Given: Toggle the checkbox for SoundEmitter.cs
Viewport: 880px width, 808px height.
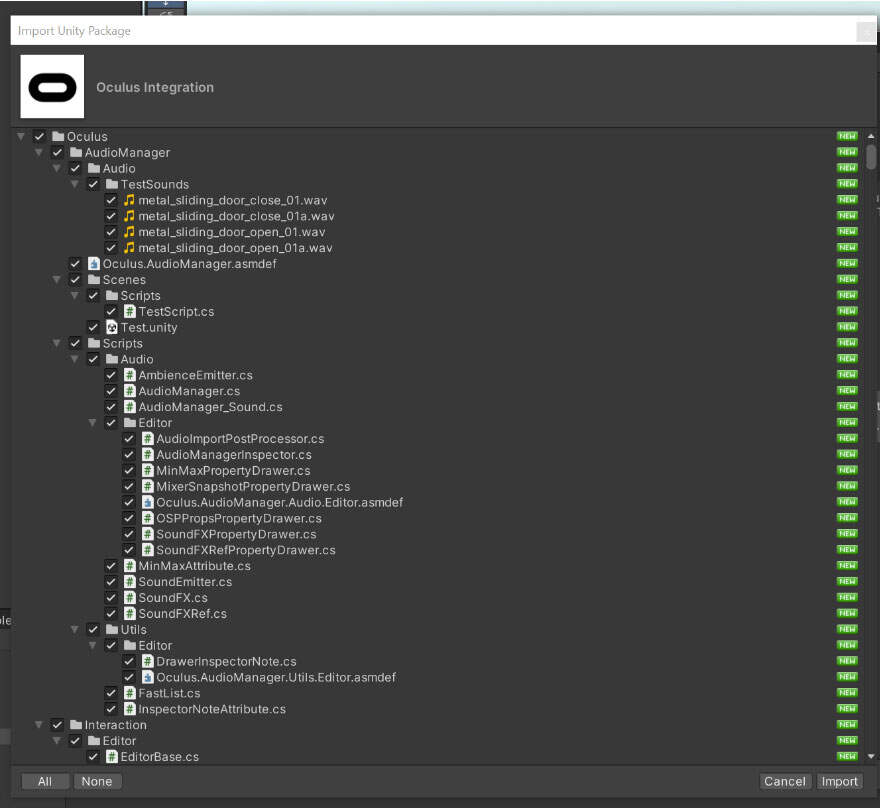Looking at the screenshot, I should coord(111,582).
